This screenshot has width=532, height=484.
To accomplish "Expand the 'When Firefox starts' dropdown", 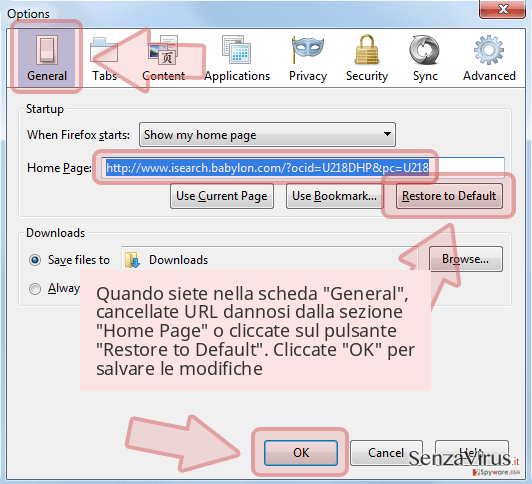I will (x=267, y=135).
